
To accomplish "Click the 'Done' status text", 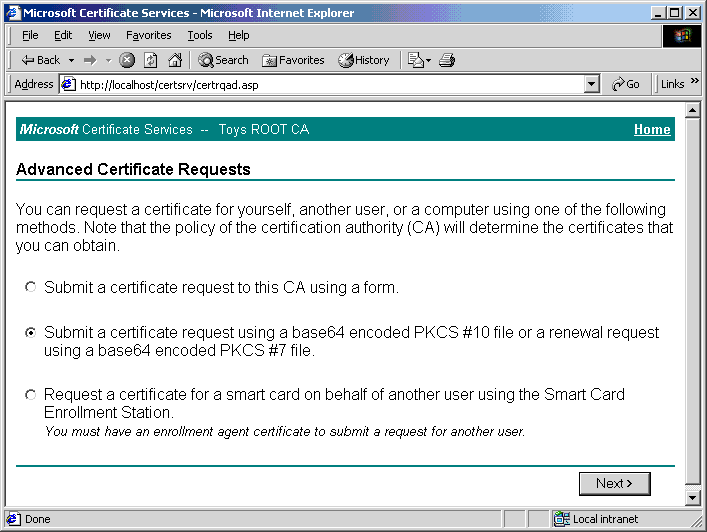I will point(37,519).
